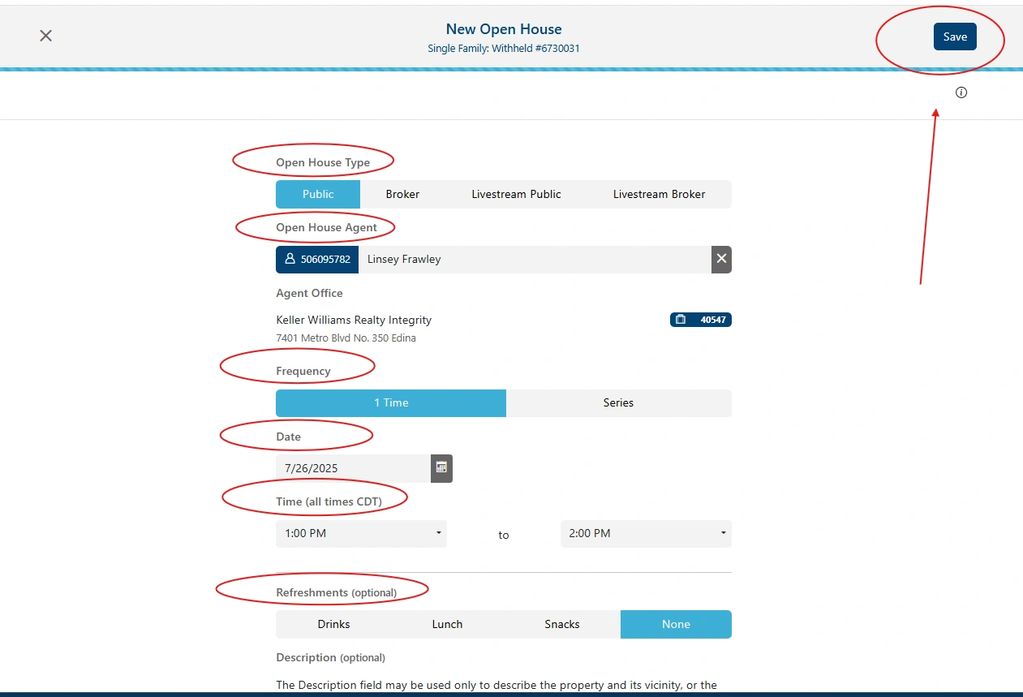Open the 2:00 PM end time dropdown
The width and height of the screenshot is (1023, 697).
(x=646, y=533)
